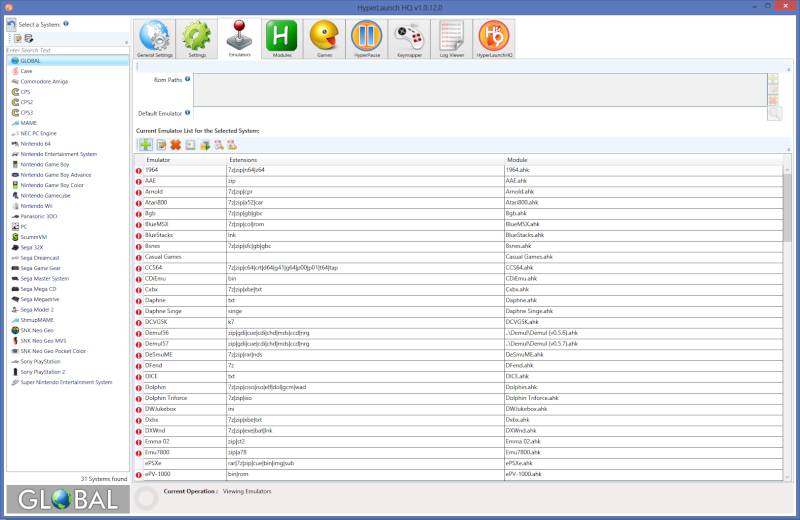Click the Default Emulator field
The height and width of the screenshot is (520, 800).
coord(480,114)
